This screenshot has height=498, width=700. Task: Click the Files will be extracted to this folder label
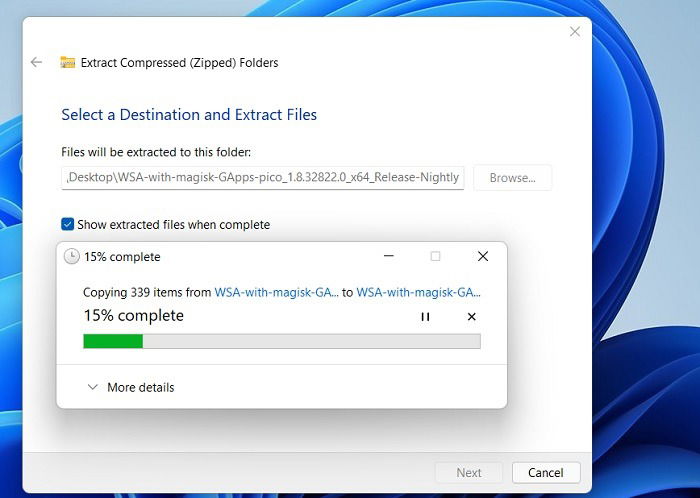point(156,152)
